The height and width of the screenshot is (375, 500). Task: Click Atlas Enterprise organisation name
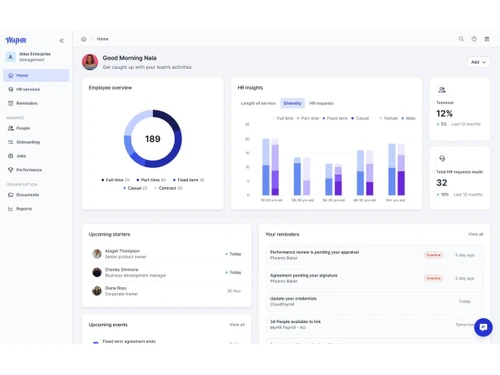tap(35, 54)
